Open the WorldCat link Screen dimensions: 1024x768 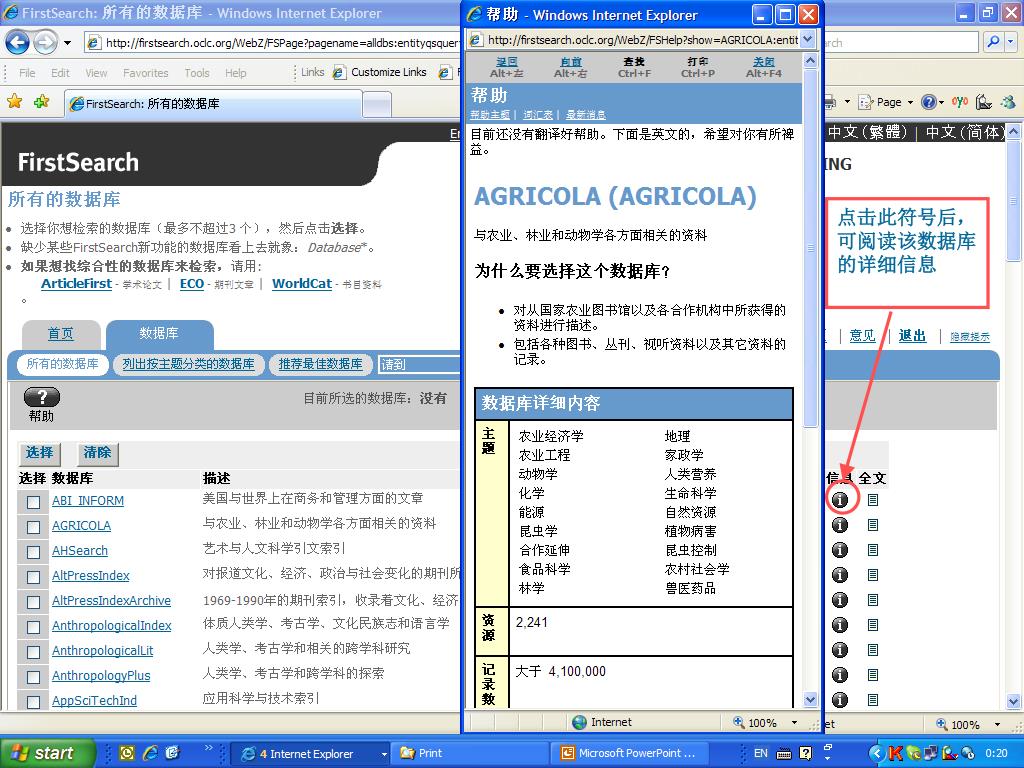pyautogui.click(x=302, y=283)
